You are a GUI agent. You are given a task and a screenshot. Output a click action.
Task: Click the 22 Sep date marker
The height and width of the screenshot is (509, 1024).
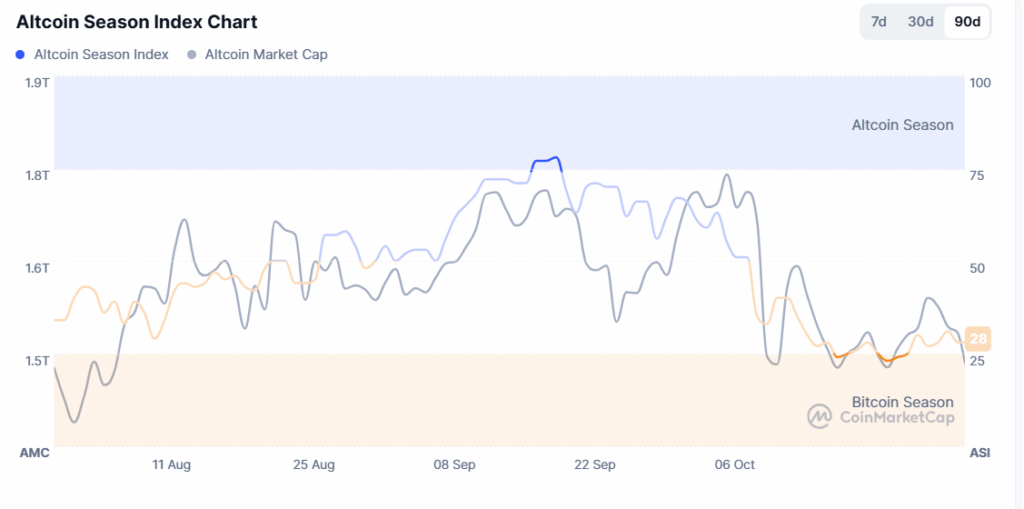pyautogui.click(x=595, y=464)
